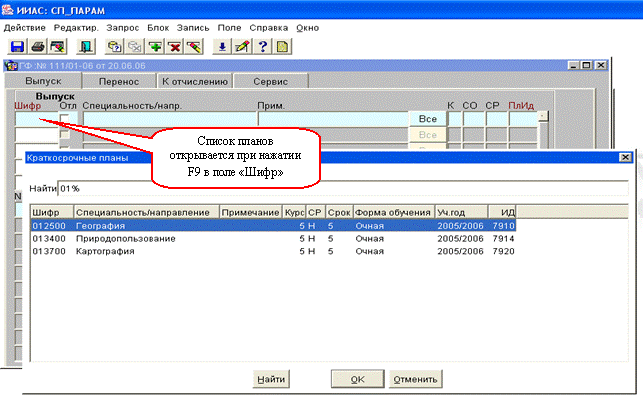Click the Примечание column header
Viewport: 643px width, 399px height.
pyautogui.click(x=251, y=212)
